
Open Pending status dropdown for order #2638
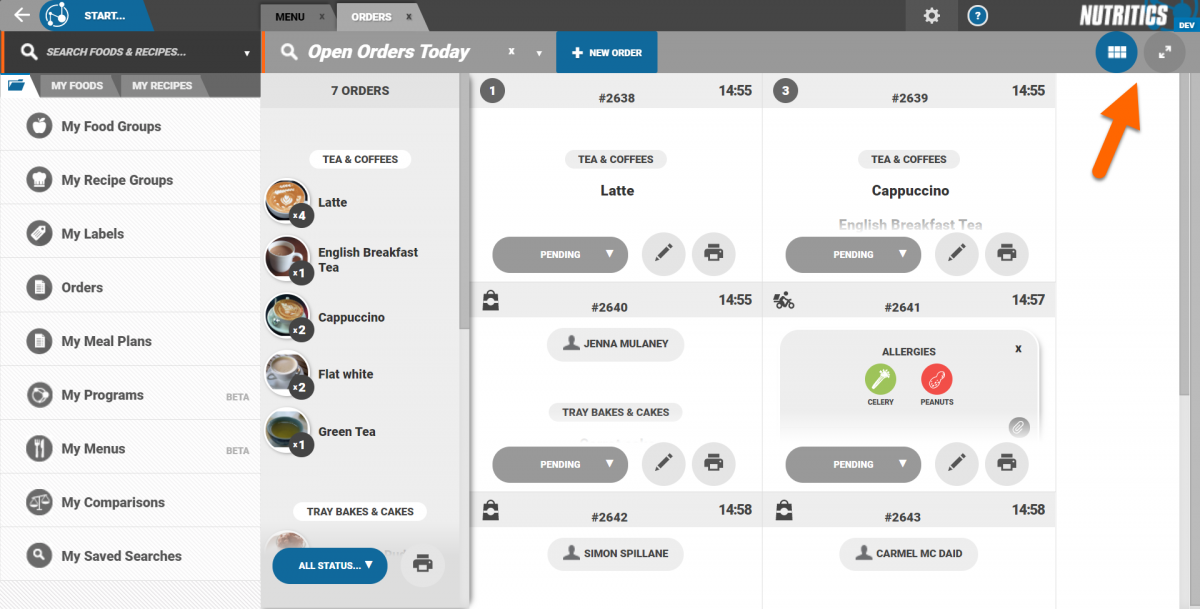coord(560,254)
